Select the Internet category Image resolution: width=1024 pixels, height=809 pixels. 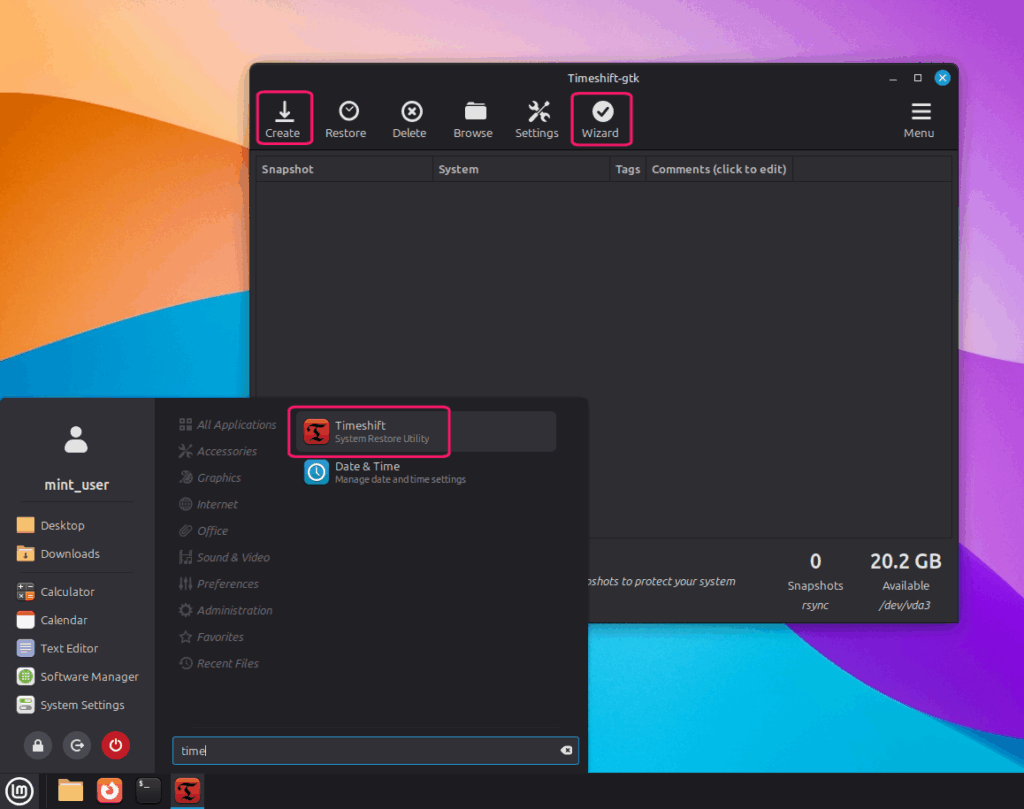pyautogui.click(x=208, y=504)
